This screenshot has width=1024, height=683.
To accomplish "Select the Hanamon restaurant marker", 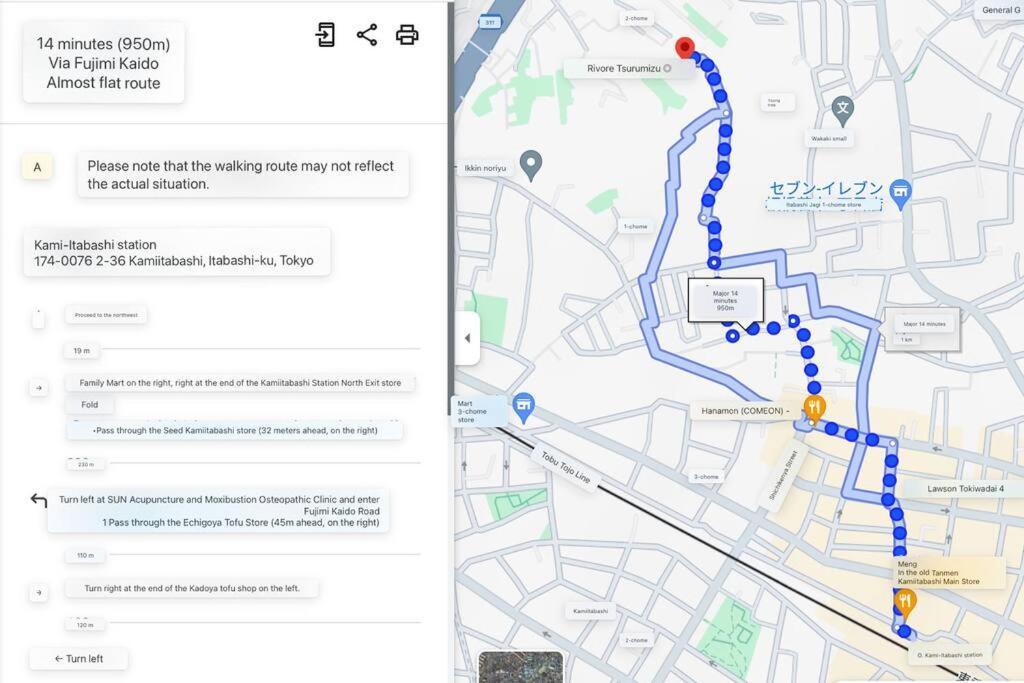I will tap(815, 407).
